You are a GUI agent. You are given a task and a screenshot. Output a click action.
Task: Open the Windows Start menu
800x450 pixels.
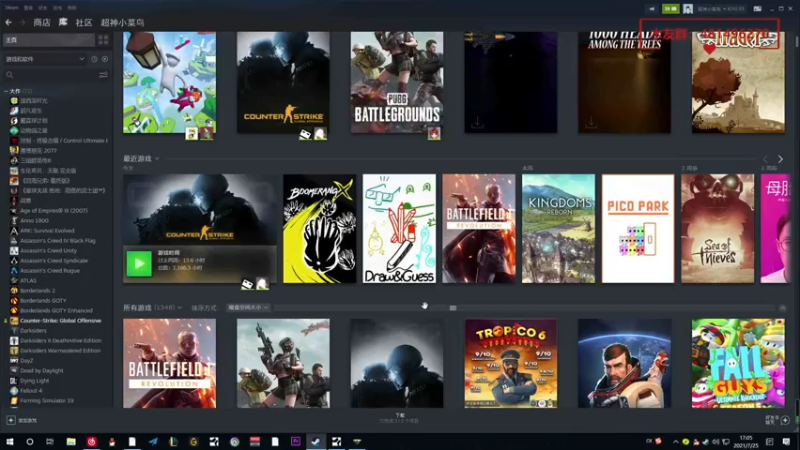coord(9,441)
